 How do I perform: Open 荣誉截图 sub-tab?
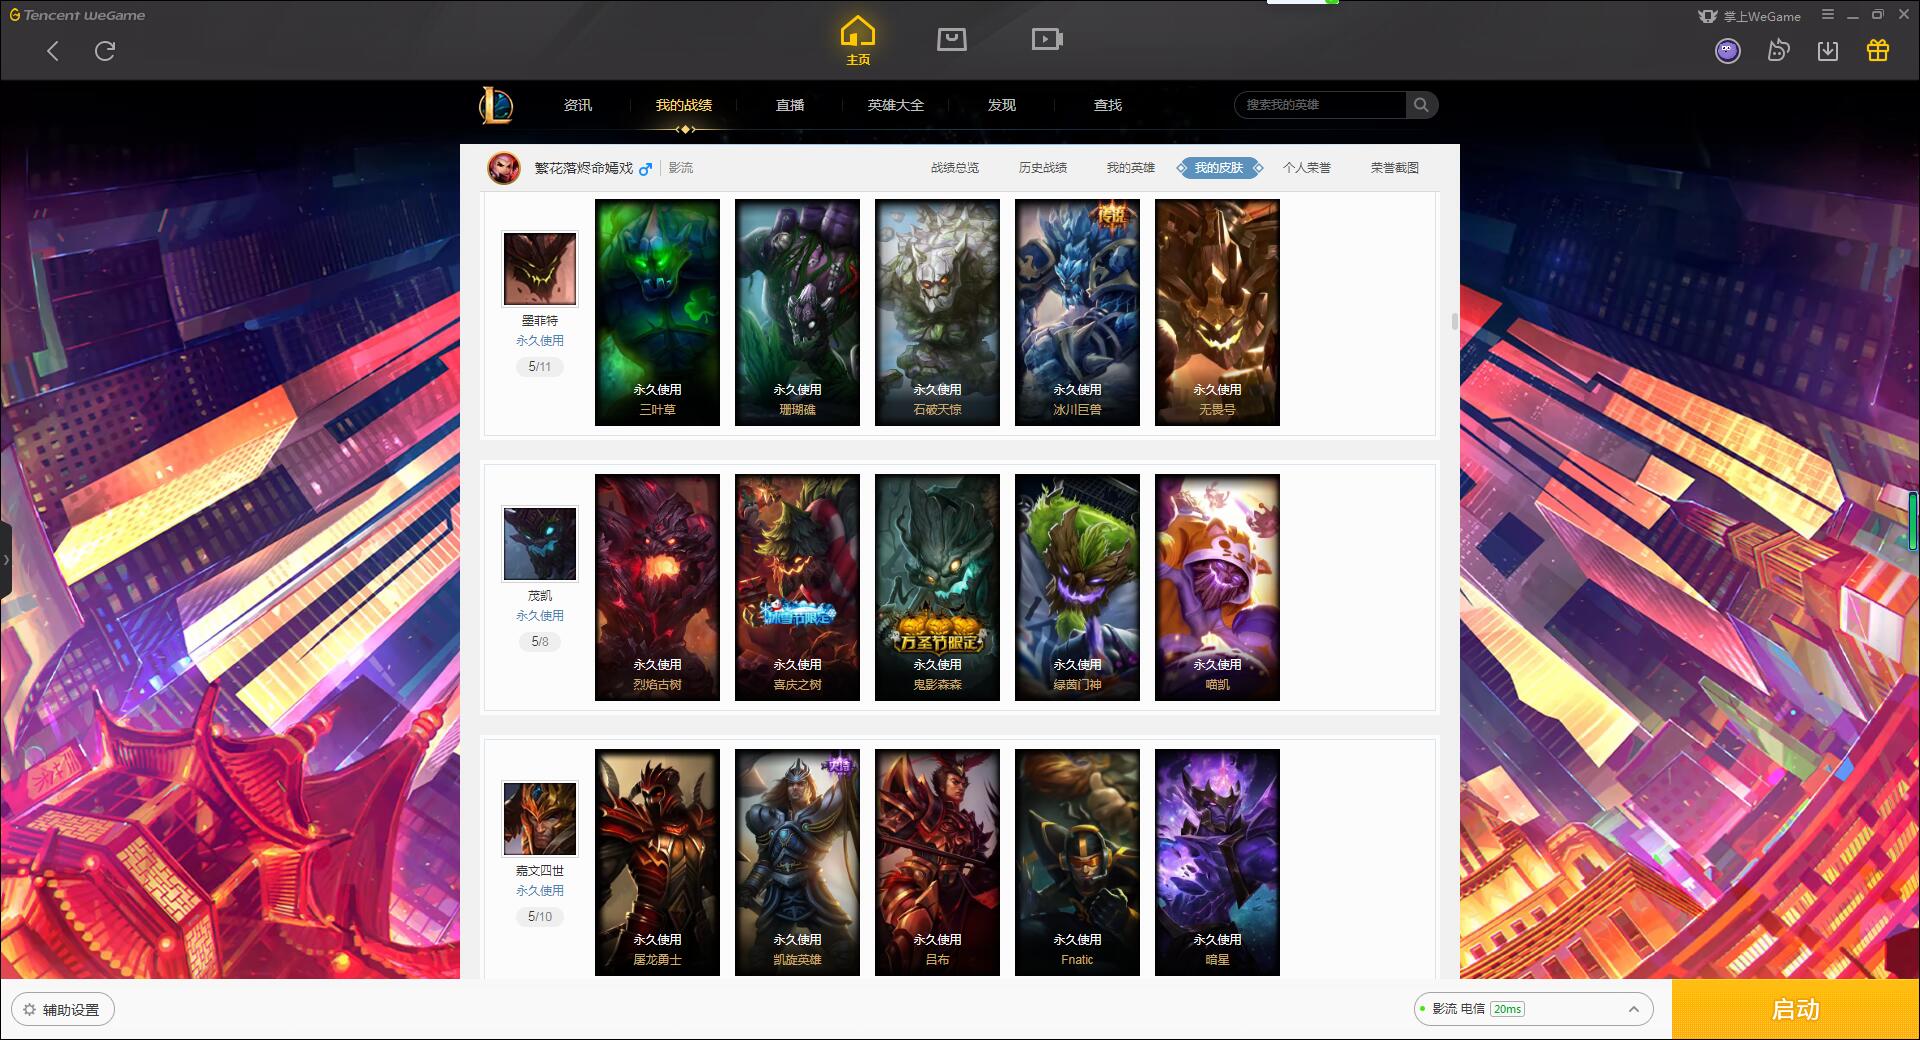pos(1395,168)
